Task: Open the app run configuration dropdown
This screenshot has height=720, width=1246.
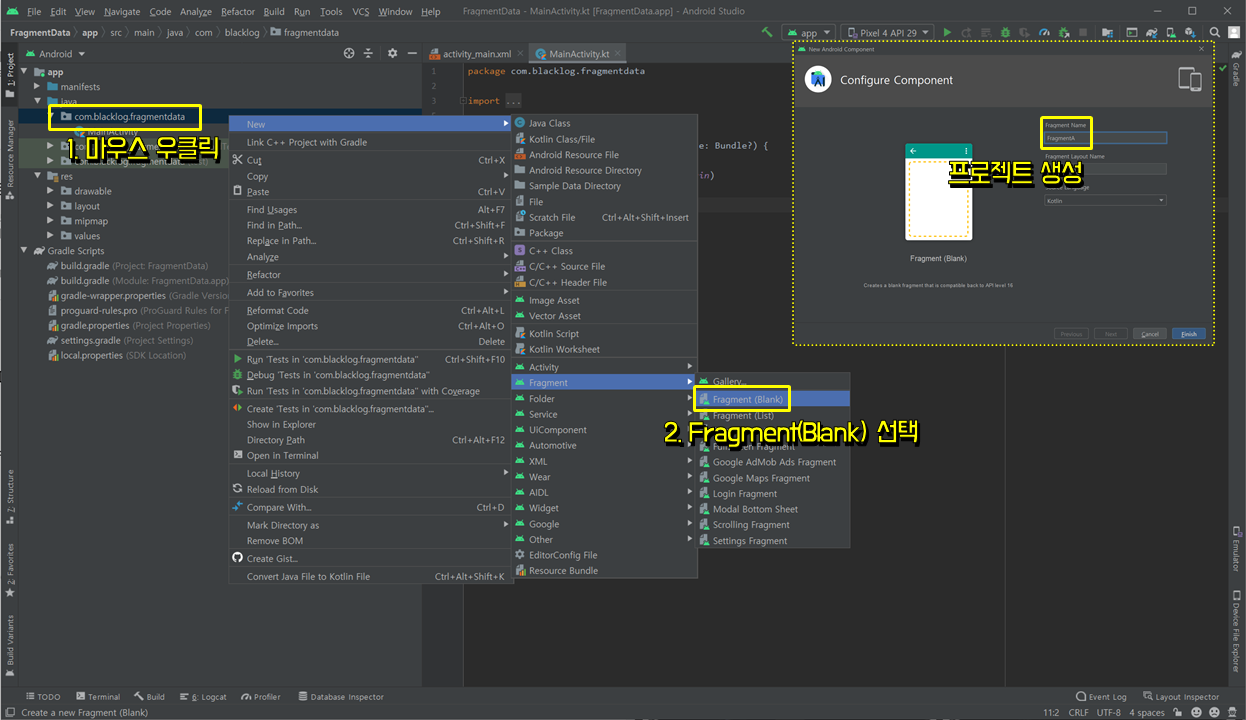Action: 808,32
